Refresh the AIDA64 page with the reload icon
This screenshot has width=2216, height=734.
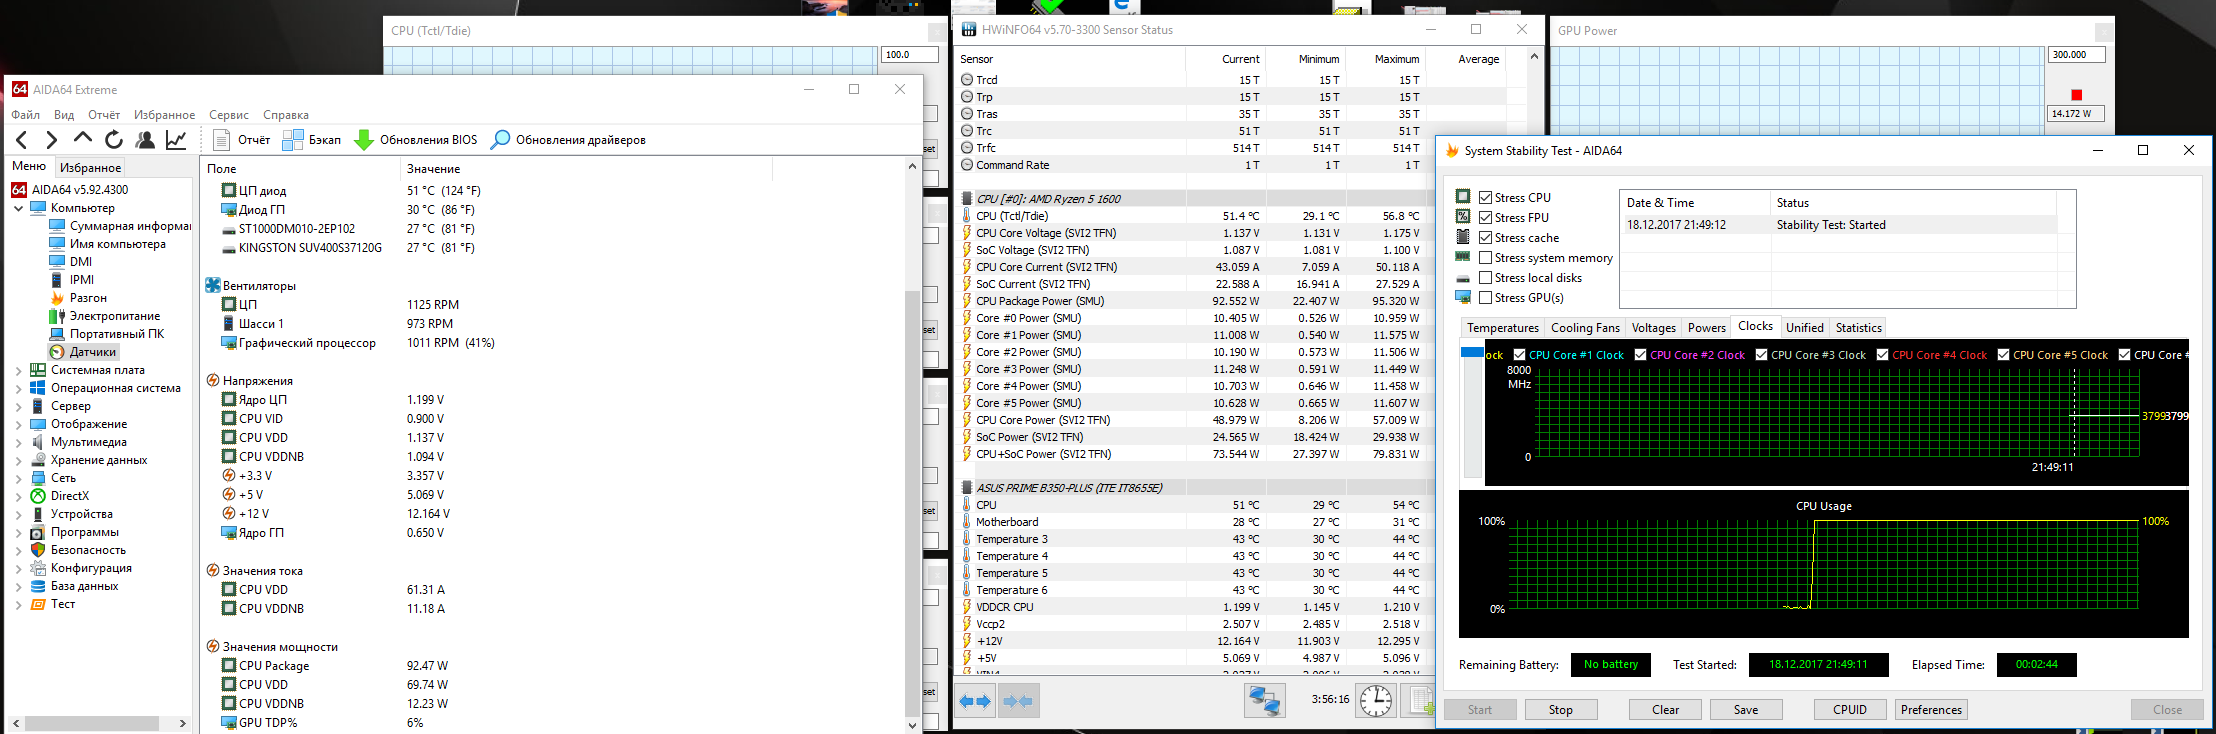click(114, 140)
